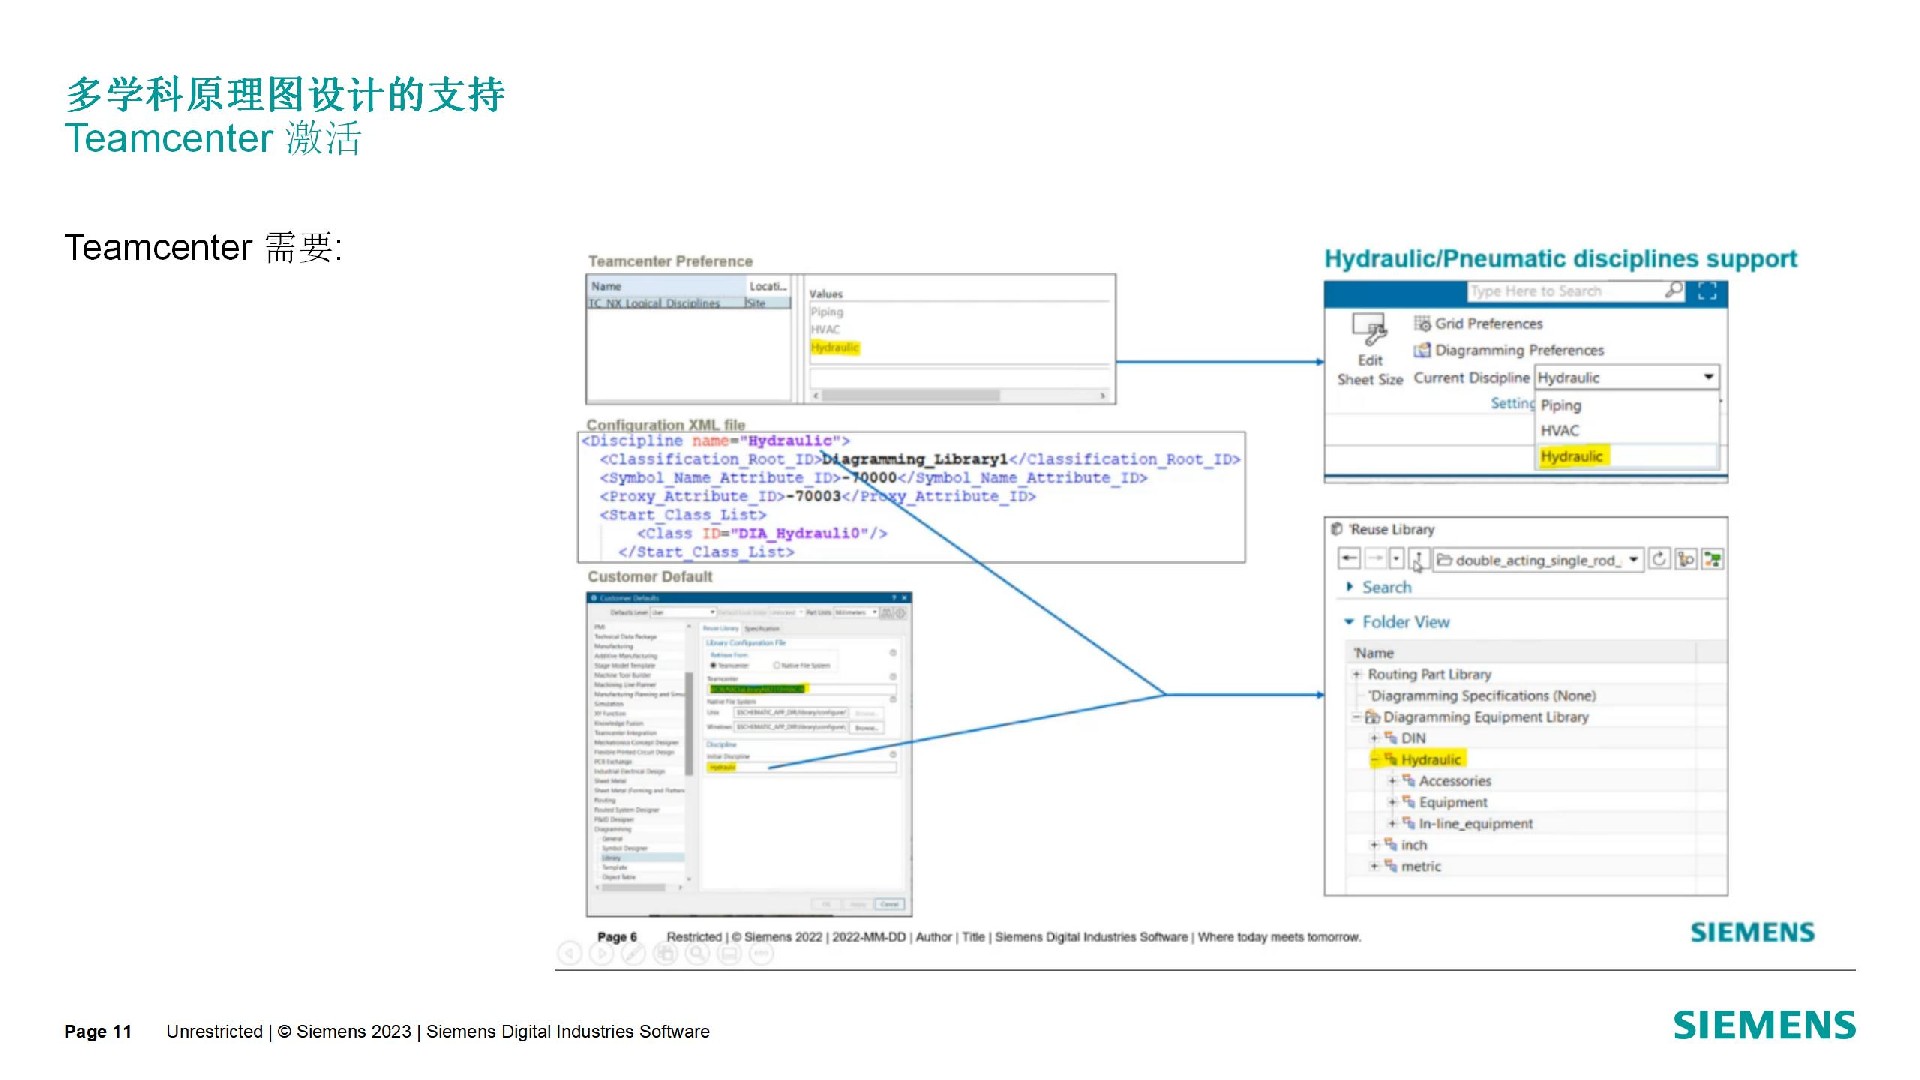Image resolution: width=1920 pixels, height=1080 pixels.
Task: Collapse the Folder View section
Action: point(1349,622)
